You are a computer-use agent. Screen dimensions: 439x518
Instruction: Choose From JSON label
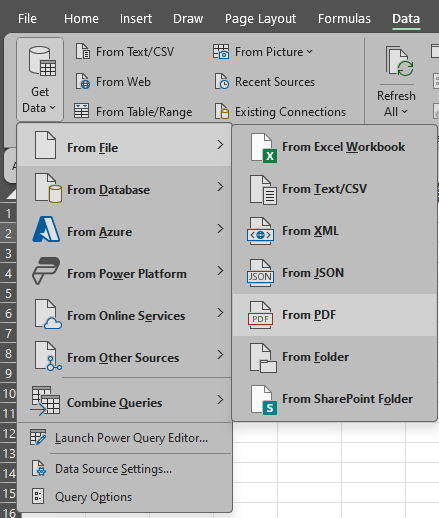[313, 273]
